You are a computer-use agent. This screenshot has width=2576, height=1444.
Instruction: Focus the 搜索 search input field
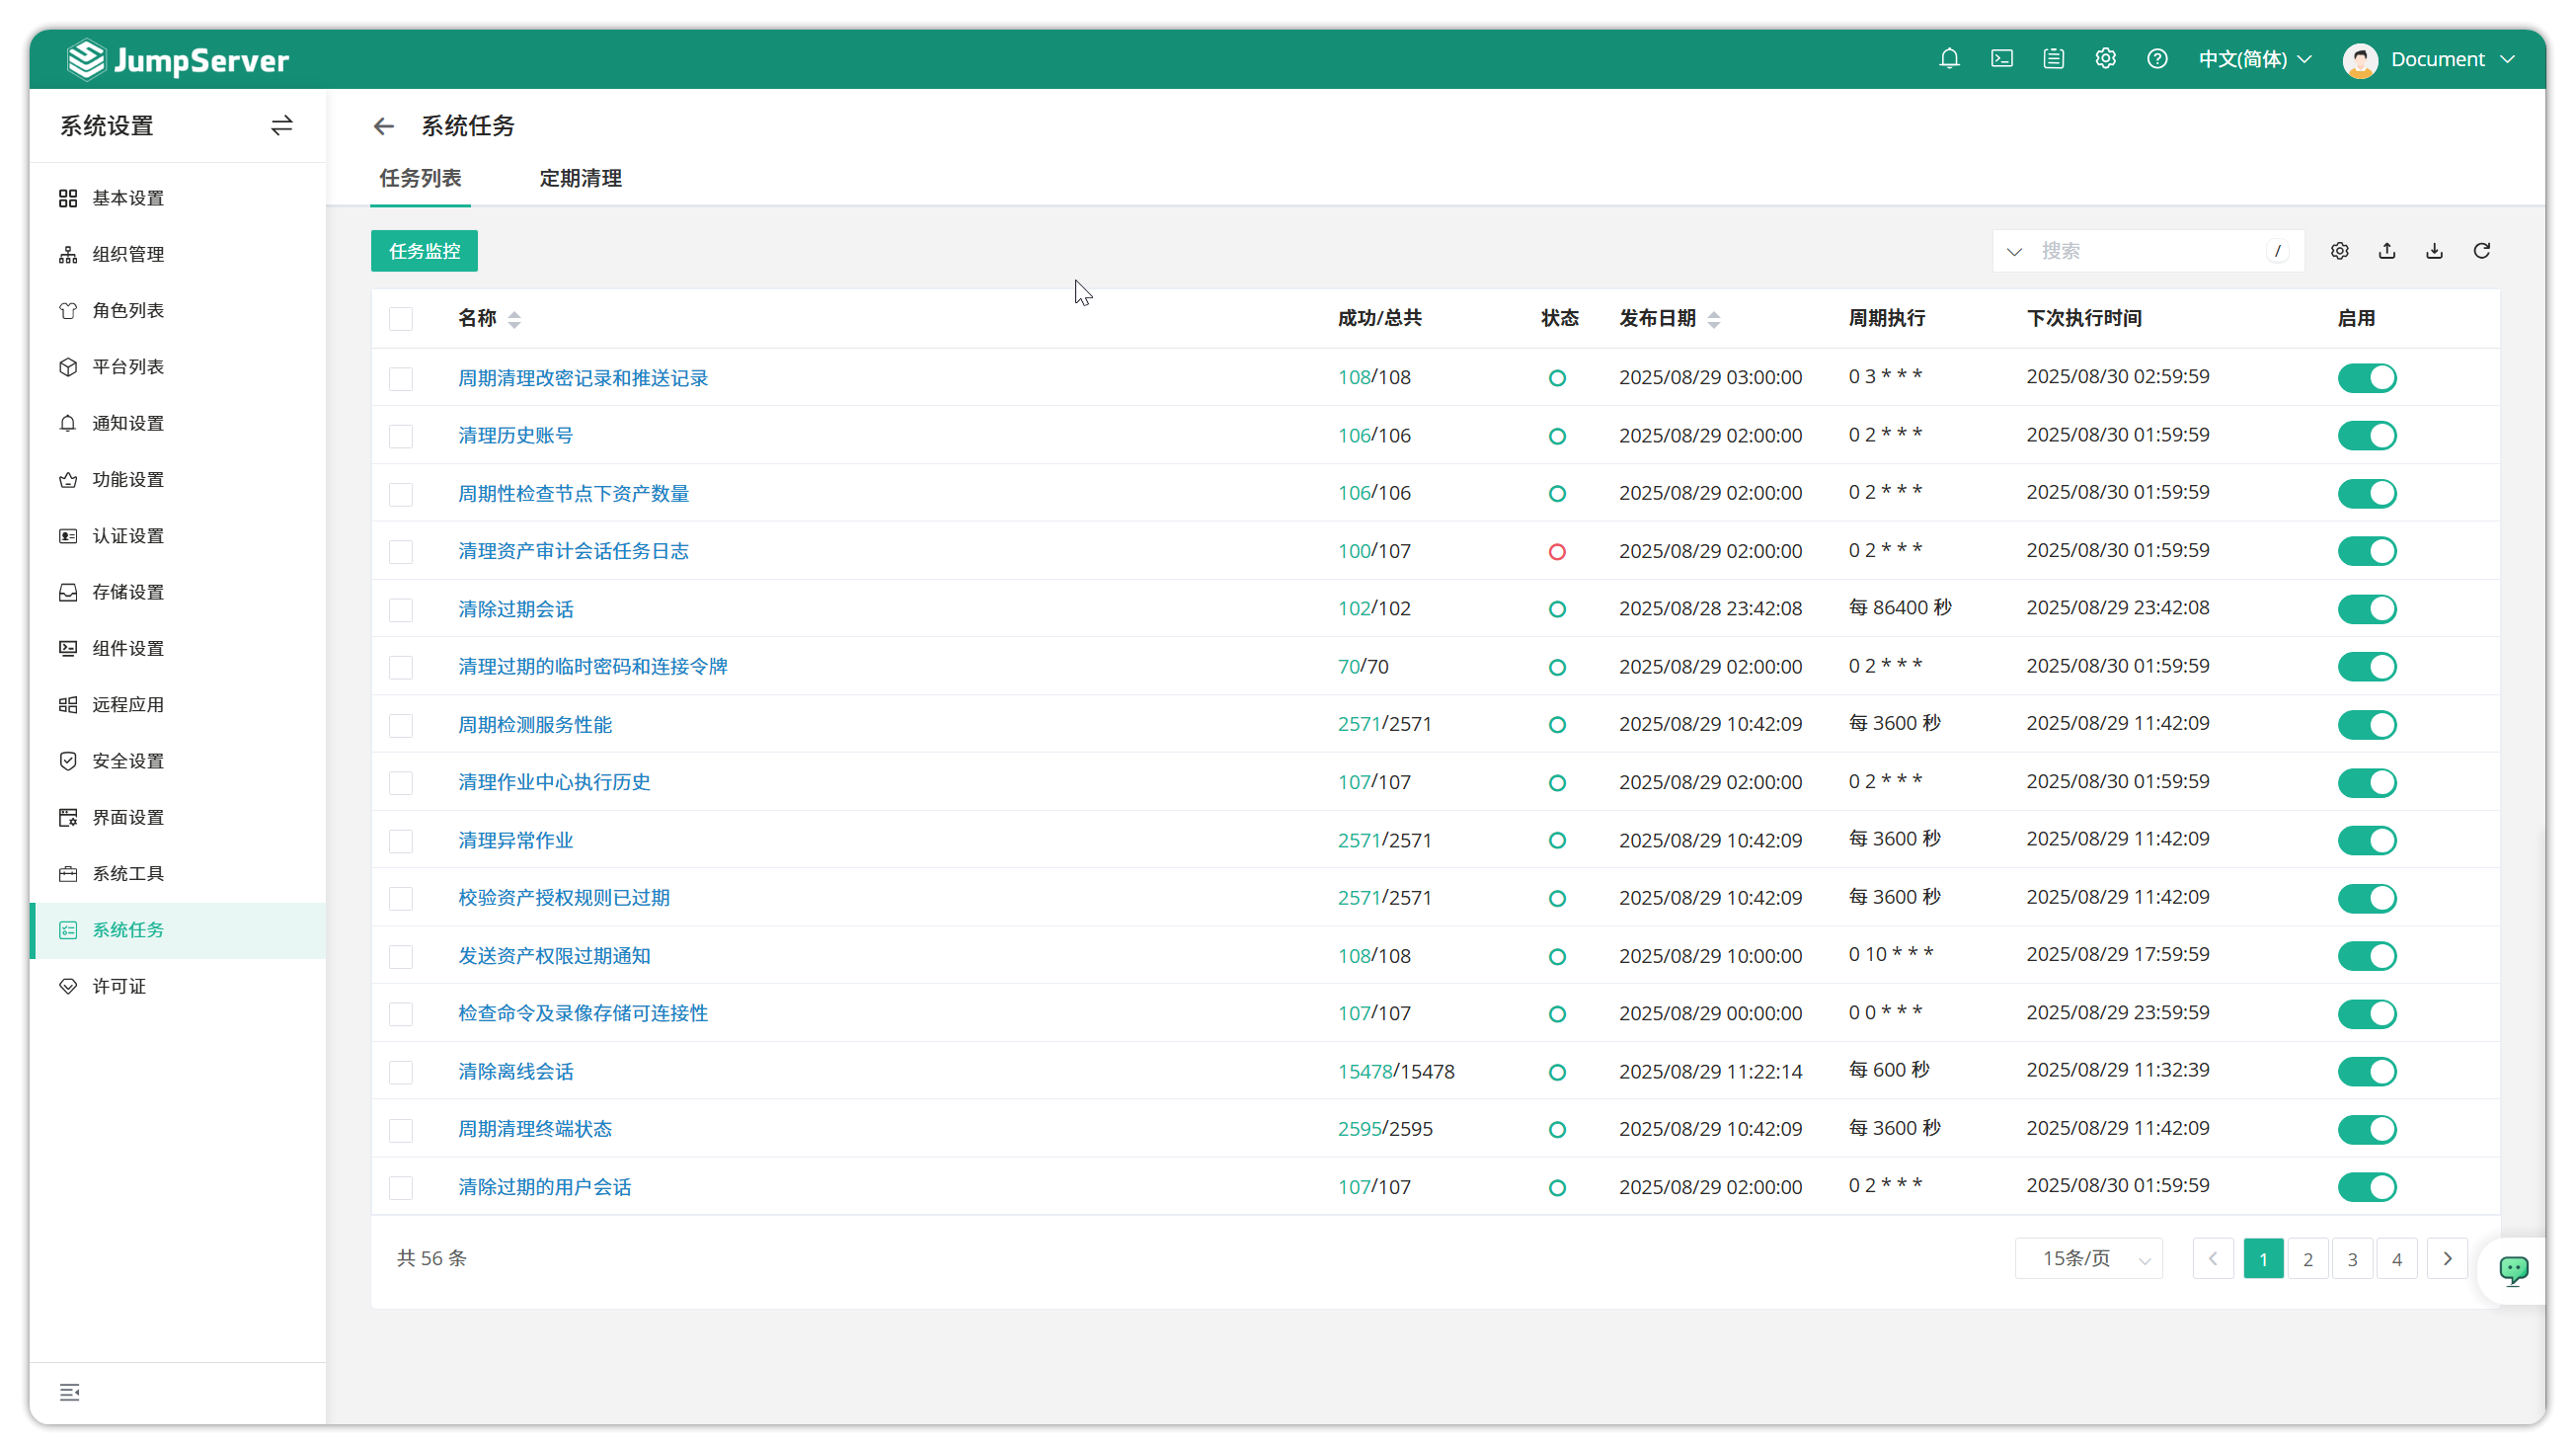click(2150, 251)
